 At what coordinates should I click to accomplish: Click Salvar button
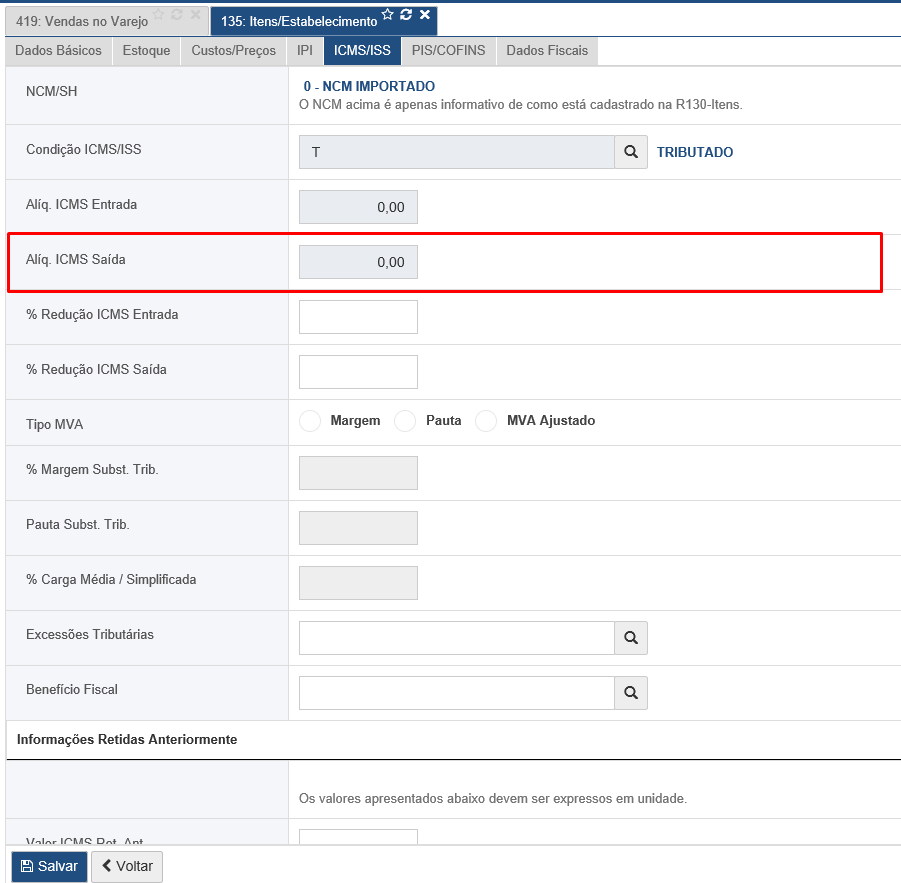coord(49,866)
